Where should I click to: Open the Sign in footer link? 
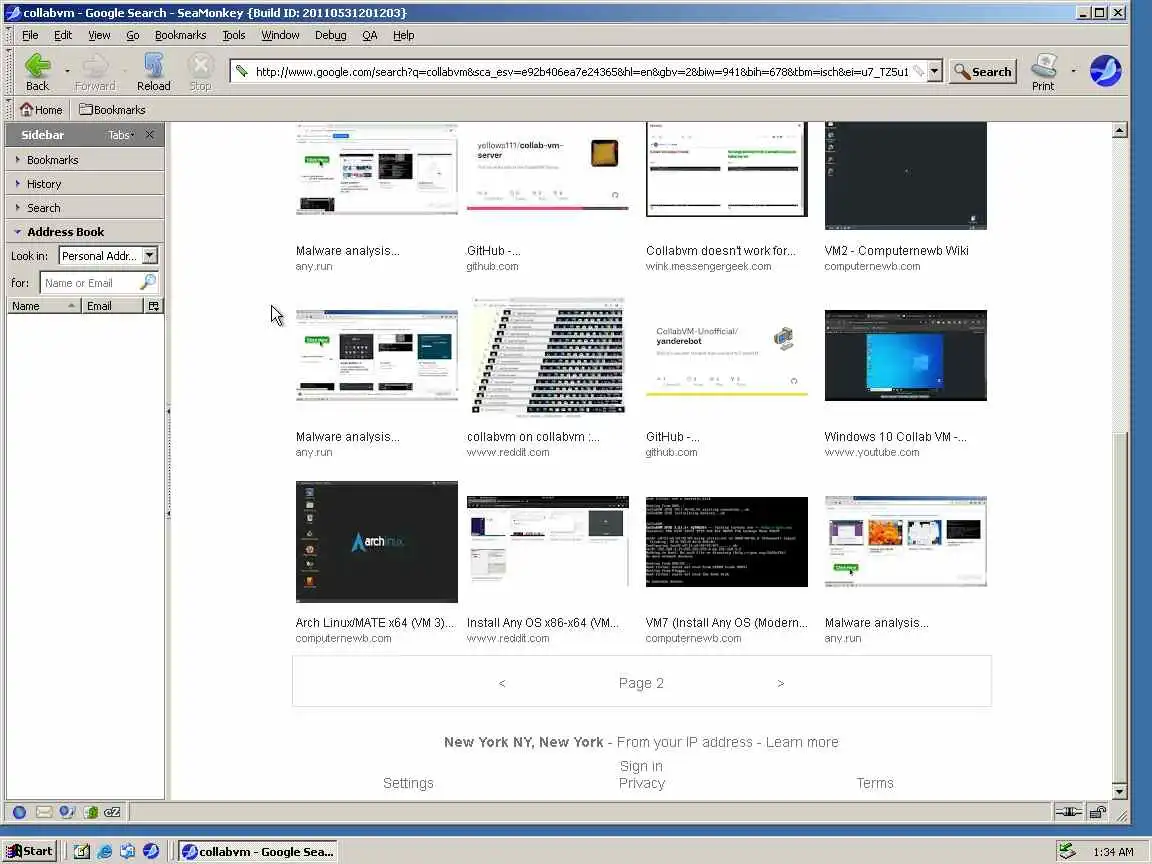coord(641,766)
